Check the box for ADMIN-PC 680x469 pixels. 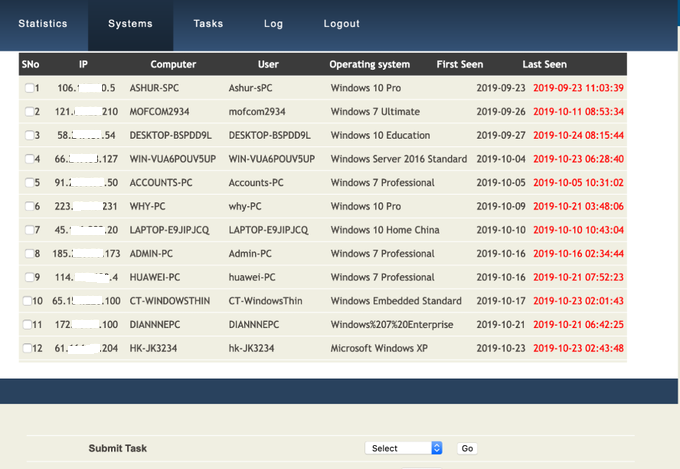point(28,254)
